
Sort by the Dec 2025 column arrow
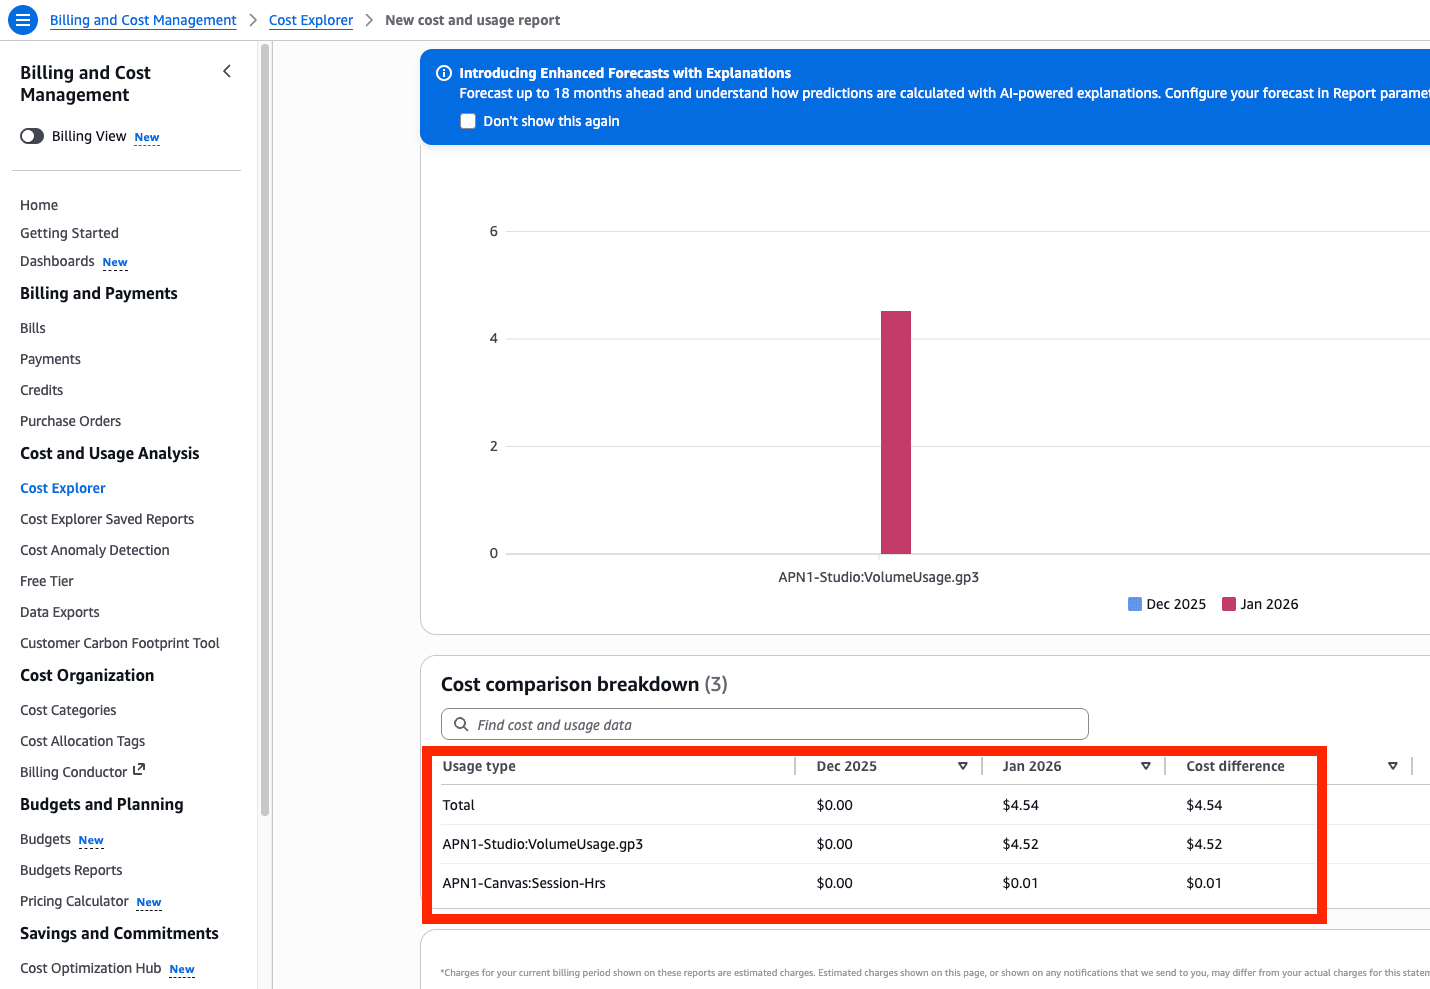pyautogui.click(x=963, y=766)
